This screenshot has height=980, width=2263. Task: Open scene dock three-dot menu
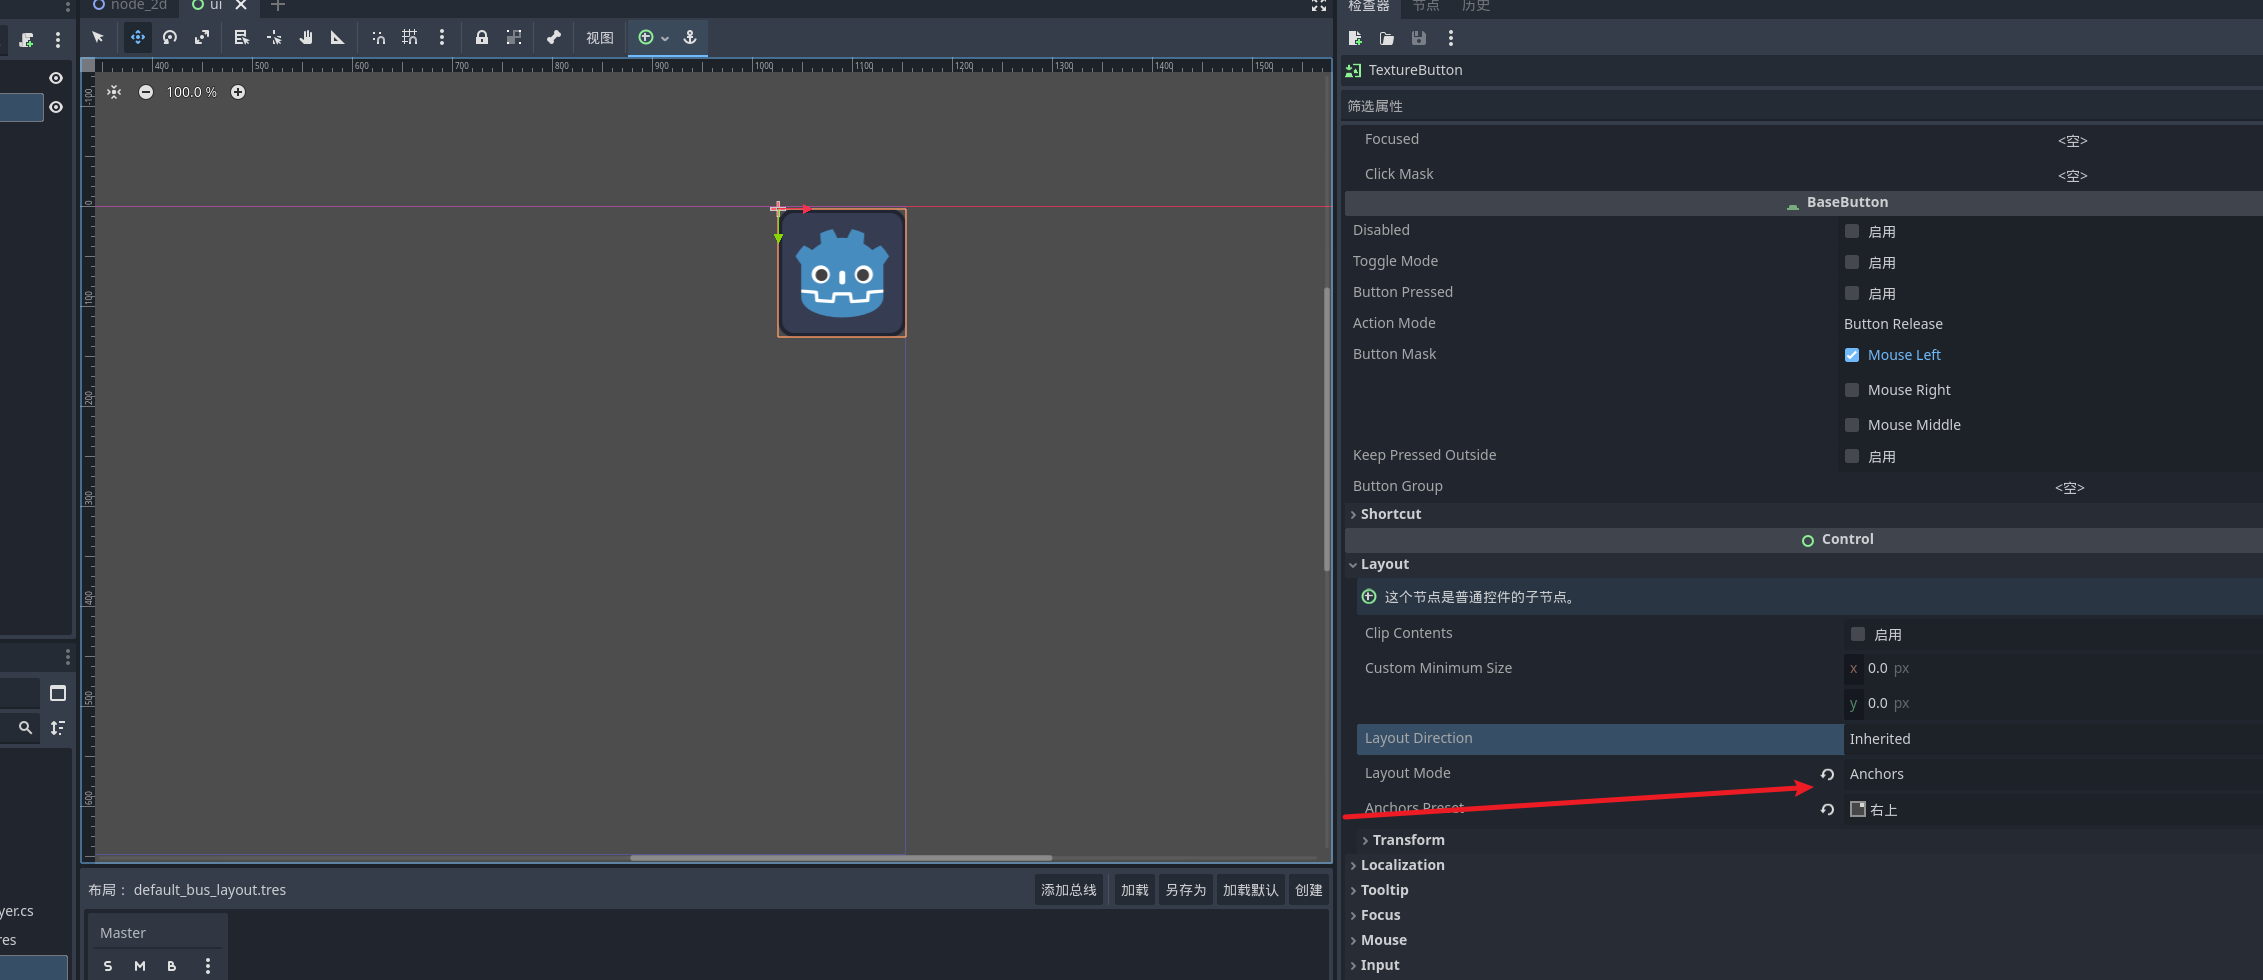[x=58, y=40]
